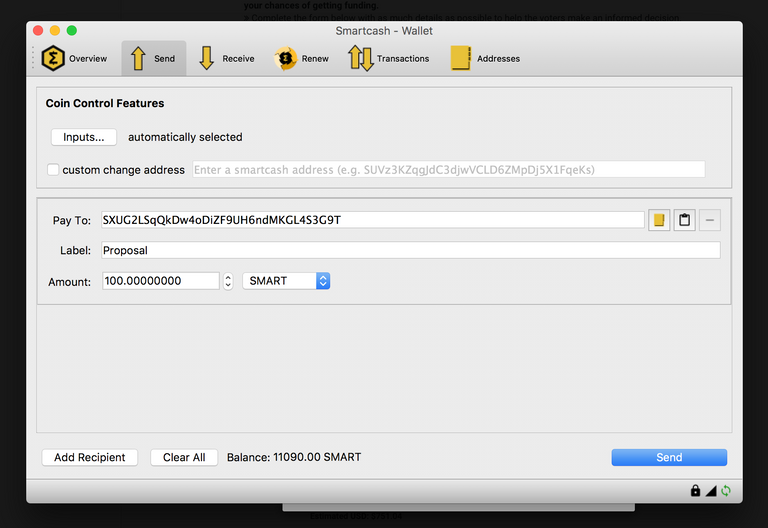Open the Transactions tab

pos(389,58)
